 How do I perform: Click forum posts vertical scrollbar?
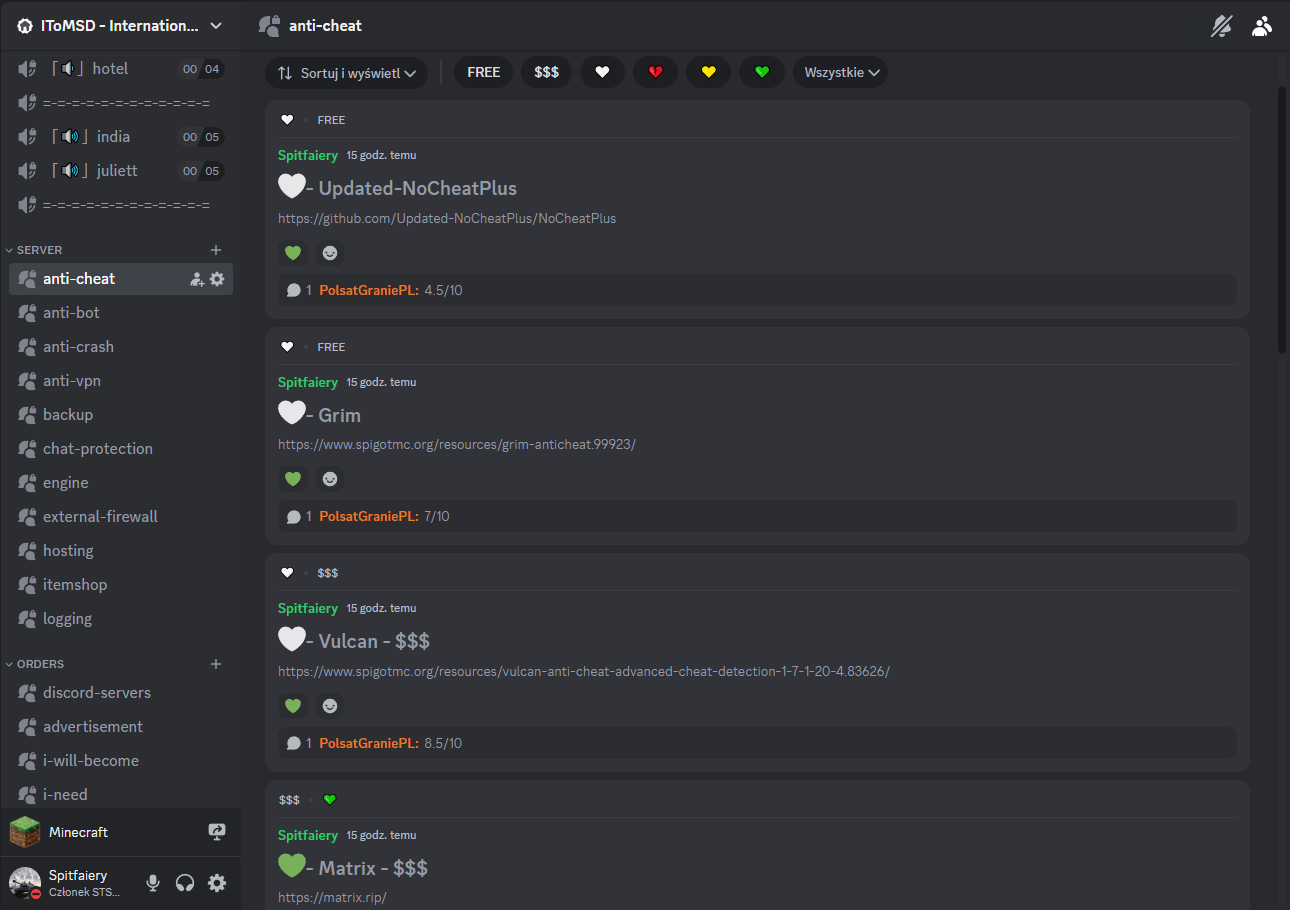(1282, 220)
